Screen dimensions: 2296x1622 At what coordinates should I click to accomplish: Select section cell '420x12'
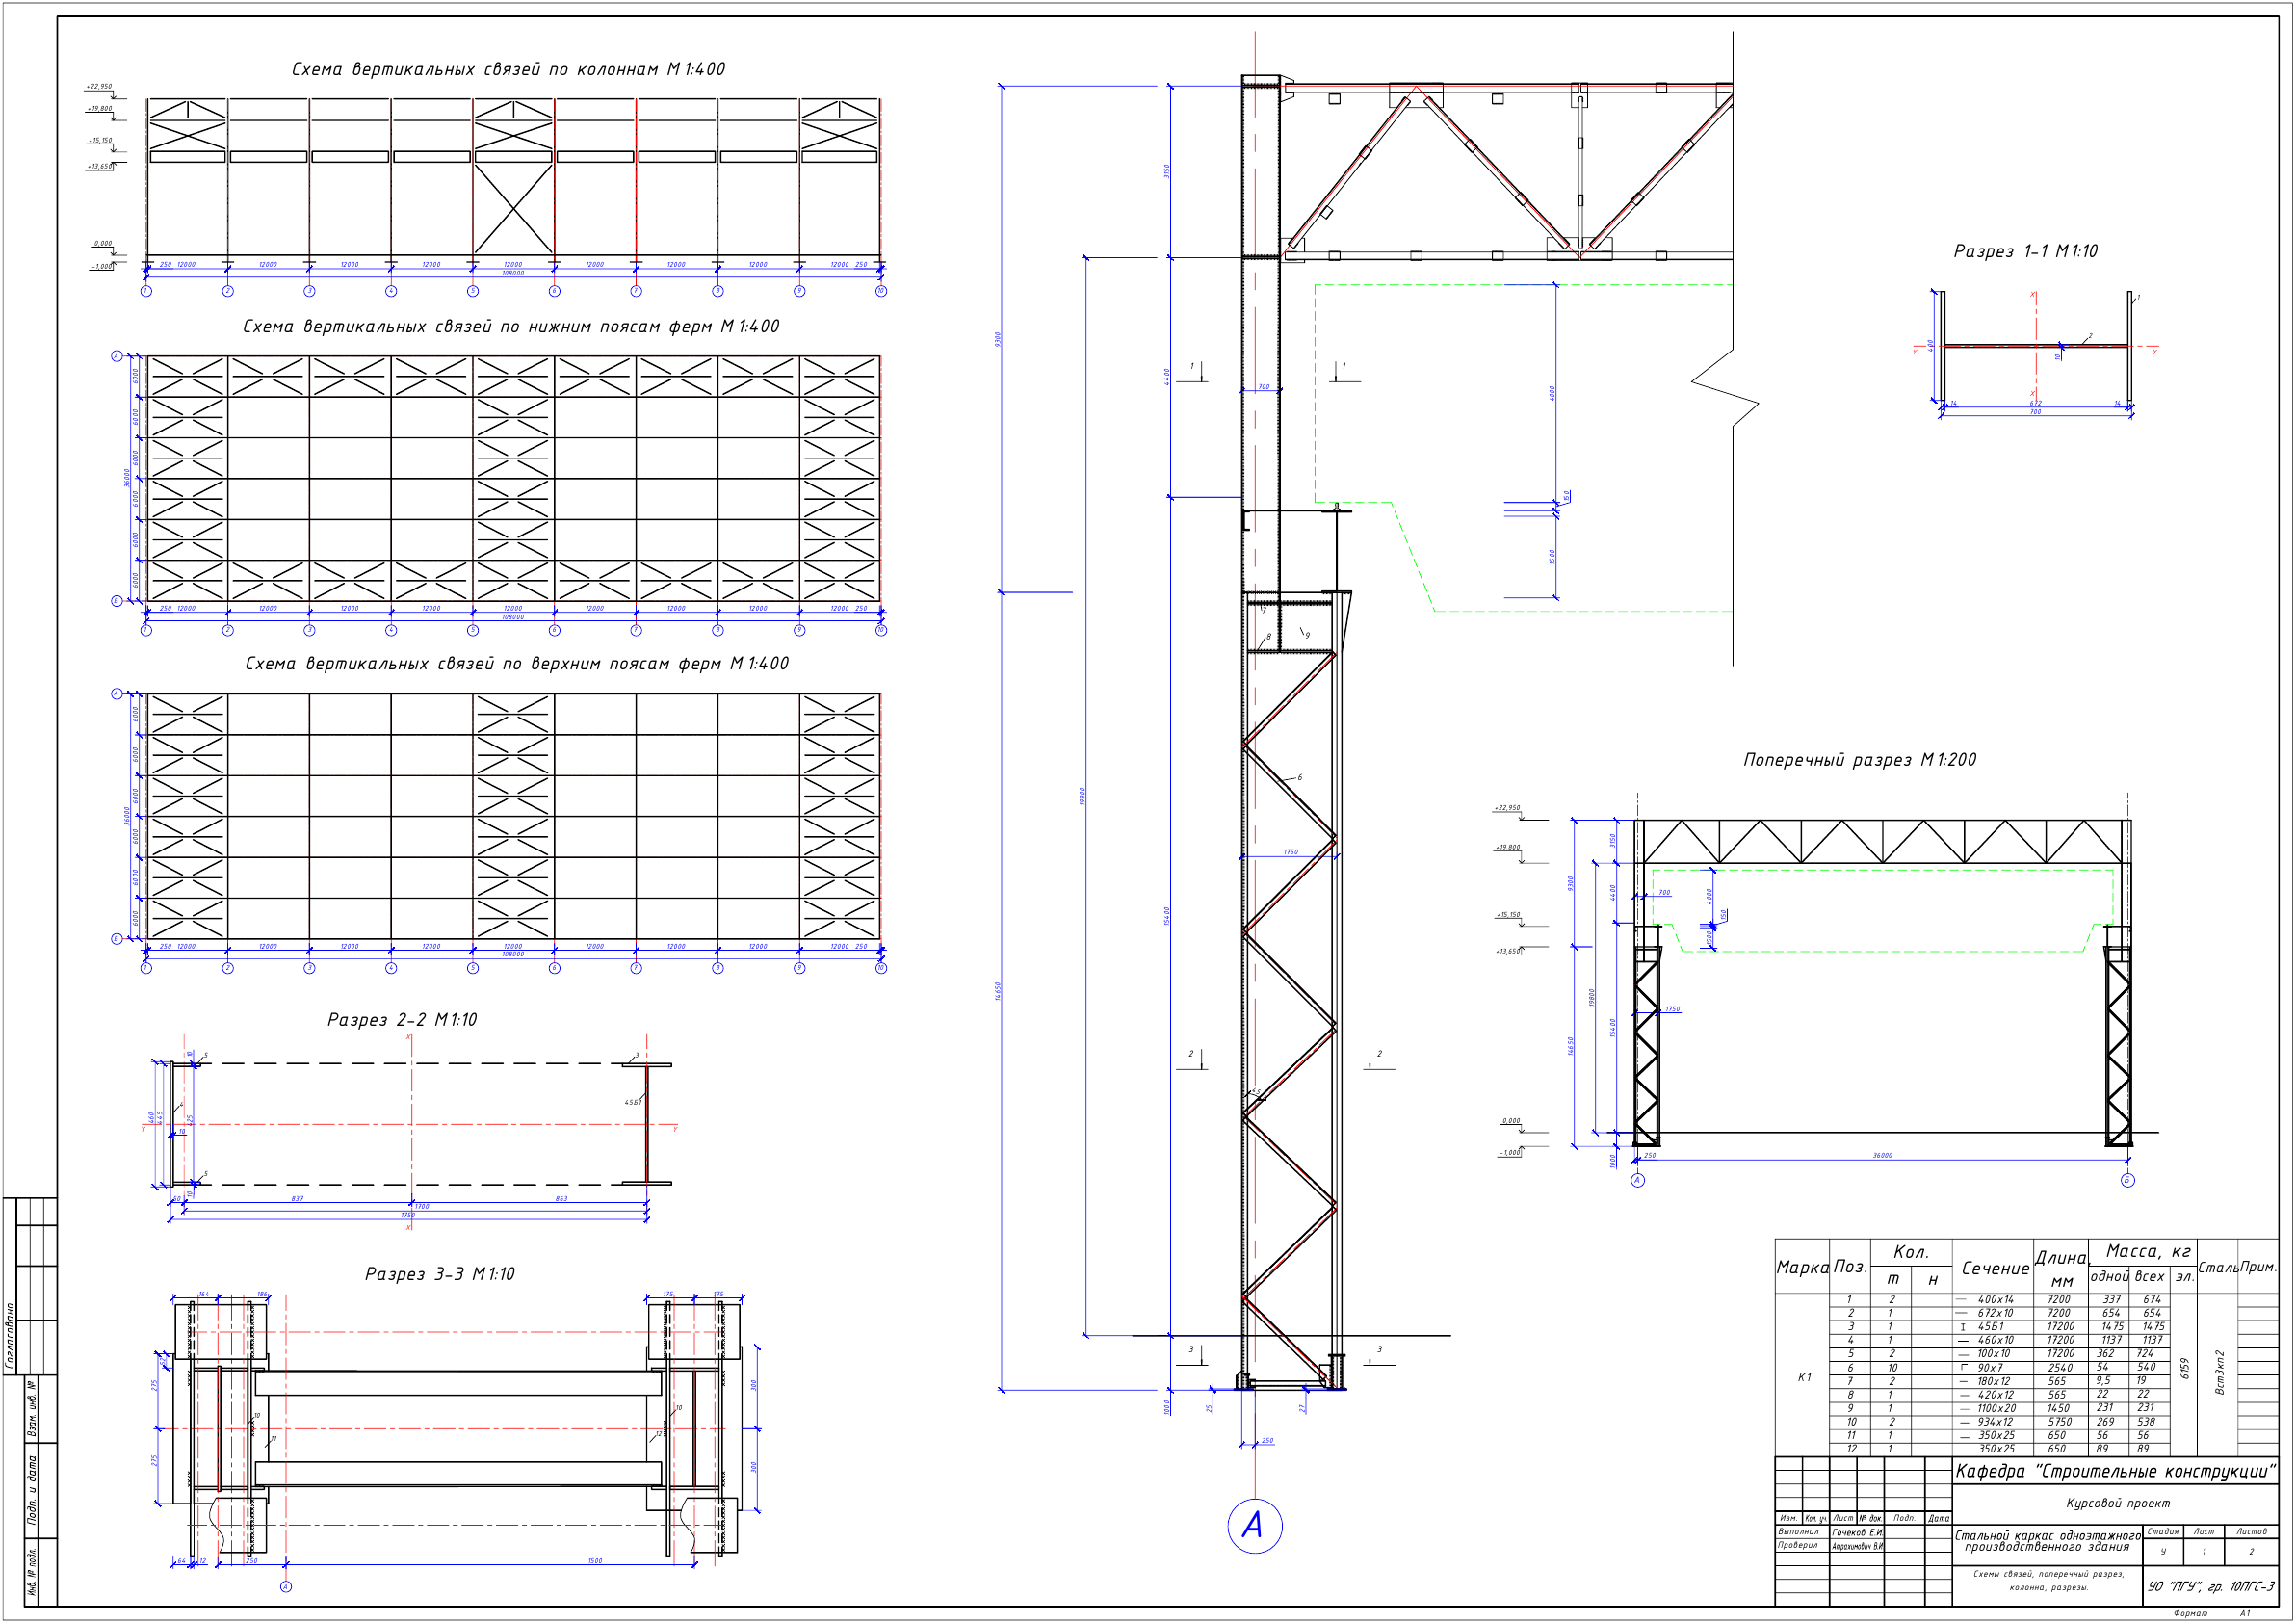1996,1395
